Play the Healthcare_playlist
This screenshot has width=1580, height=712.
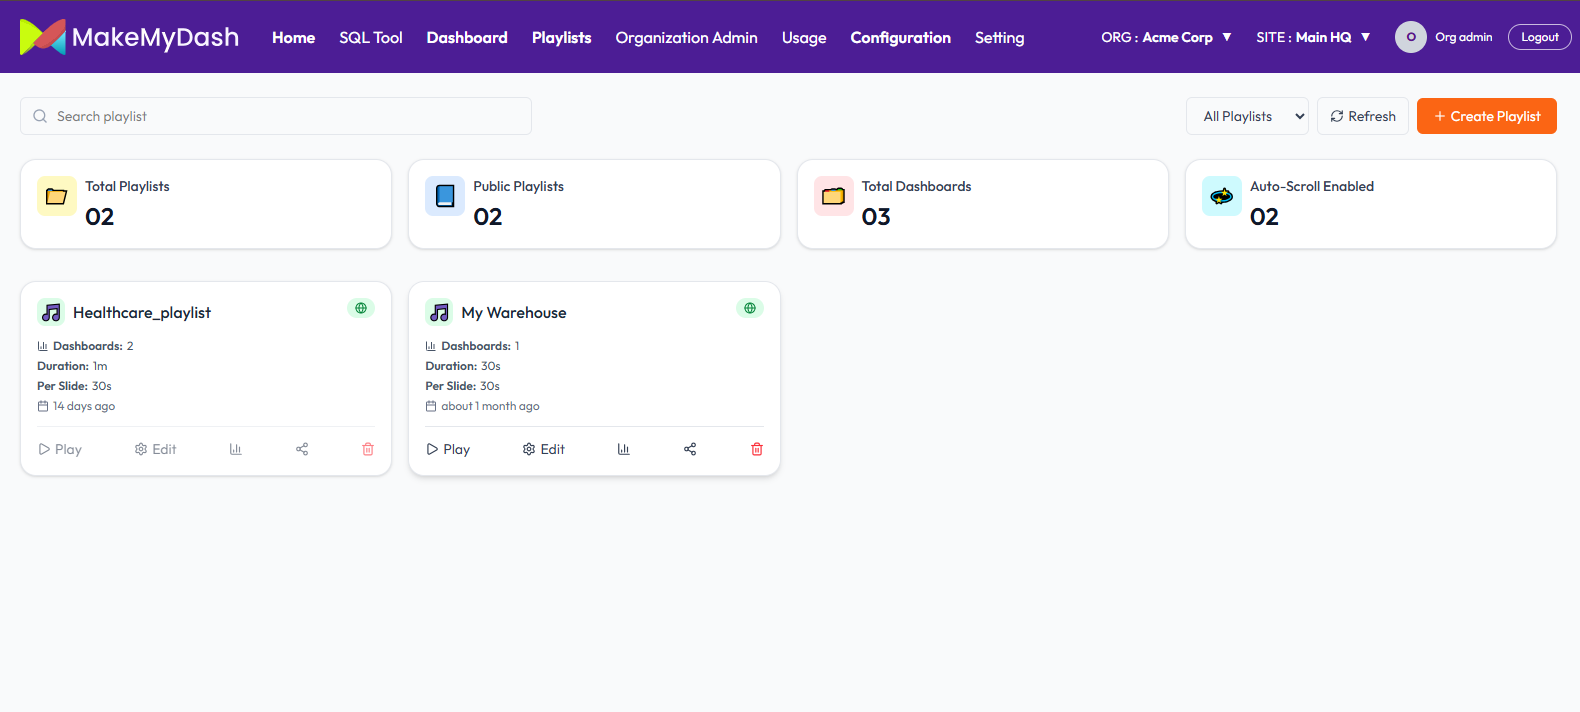(x=60, y=449)
